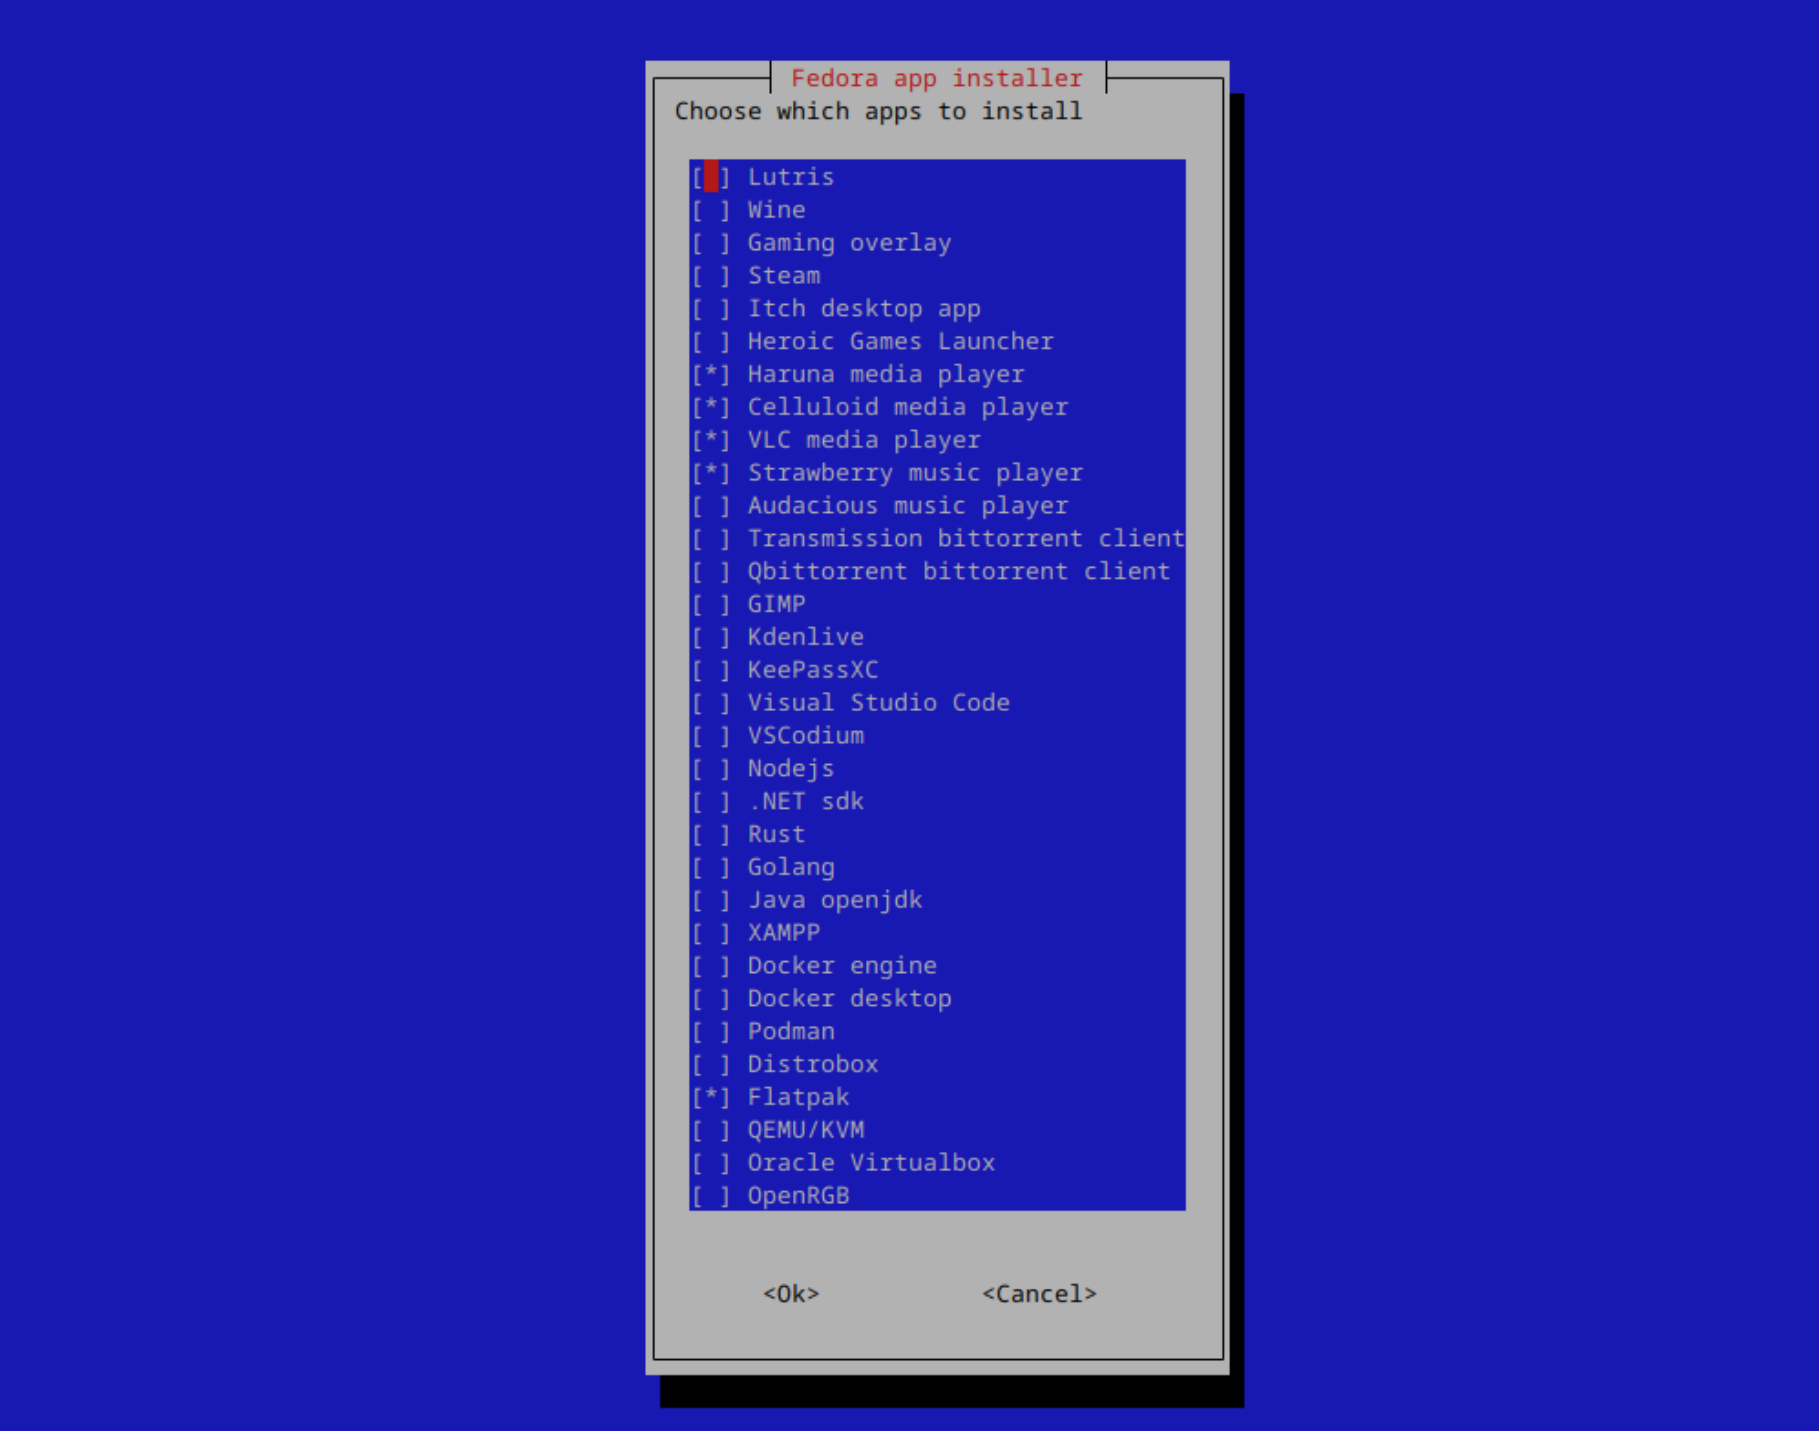
Task: Select Transmission bittorrent client checkbox
Action: (x=711, y=539)
